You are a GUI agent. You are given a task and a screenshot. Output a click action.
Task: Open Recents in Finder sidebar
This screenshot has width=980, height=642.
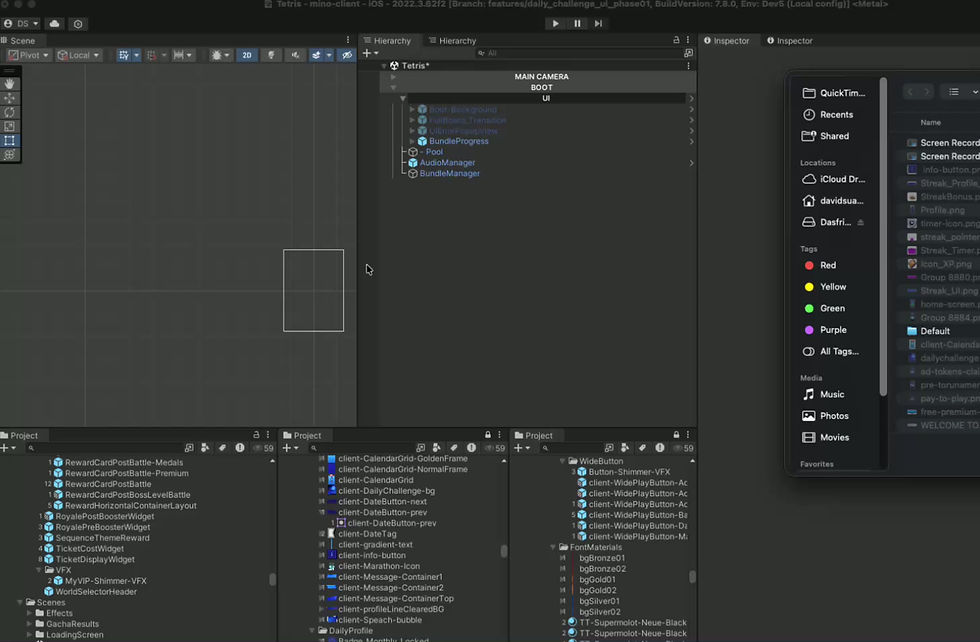[836, 114]
